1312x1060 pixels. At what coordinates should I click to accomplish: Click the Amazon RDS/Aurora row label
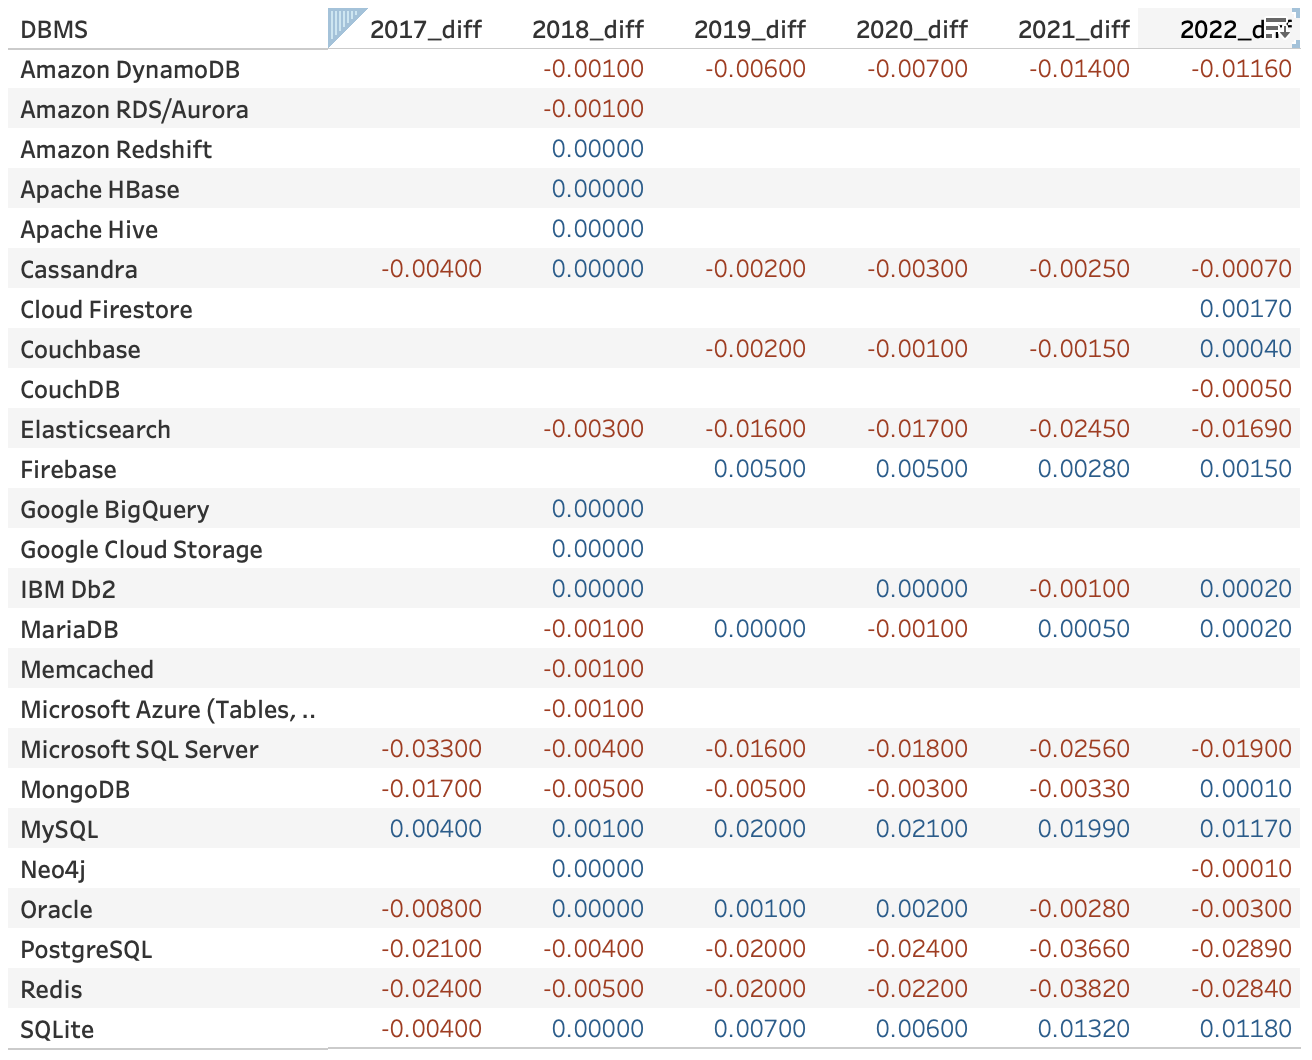click(x=134, y=110)
